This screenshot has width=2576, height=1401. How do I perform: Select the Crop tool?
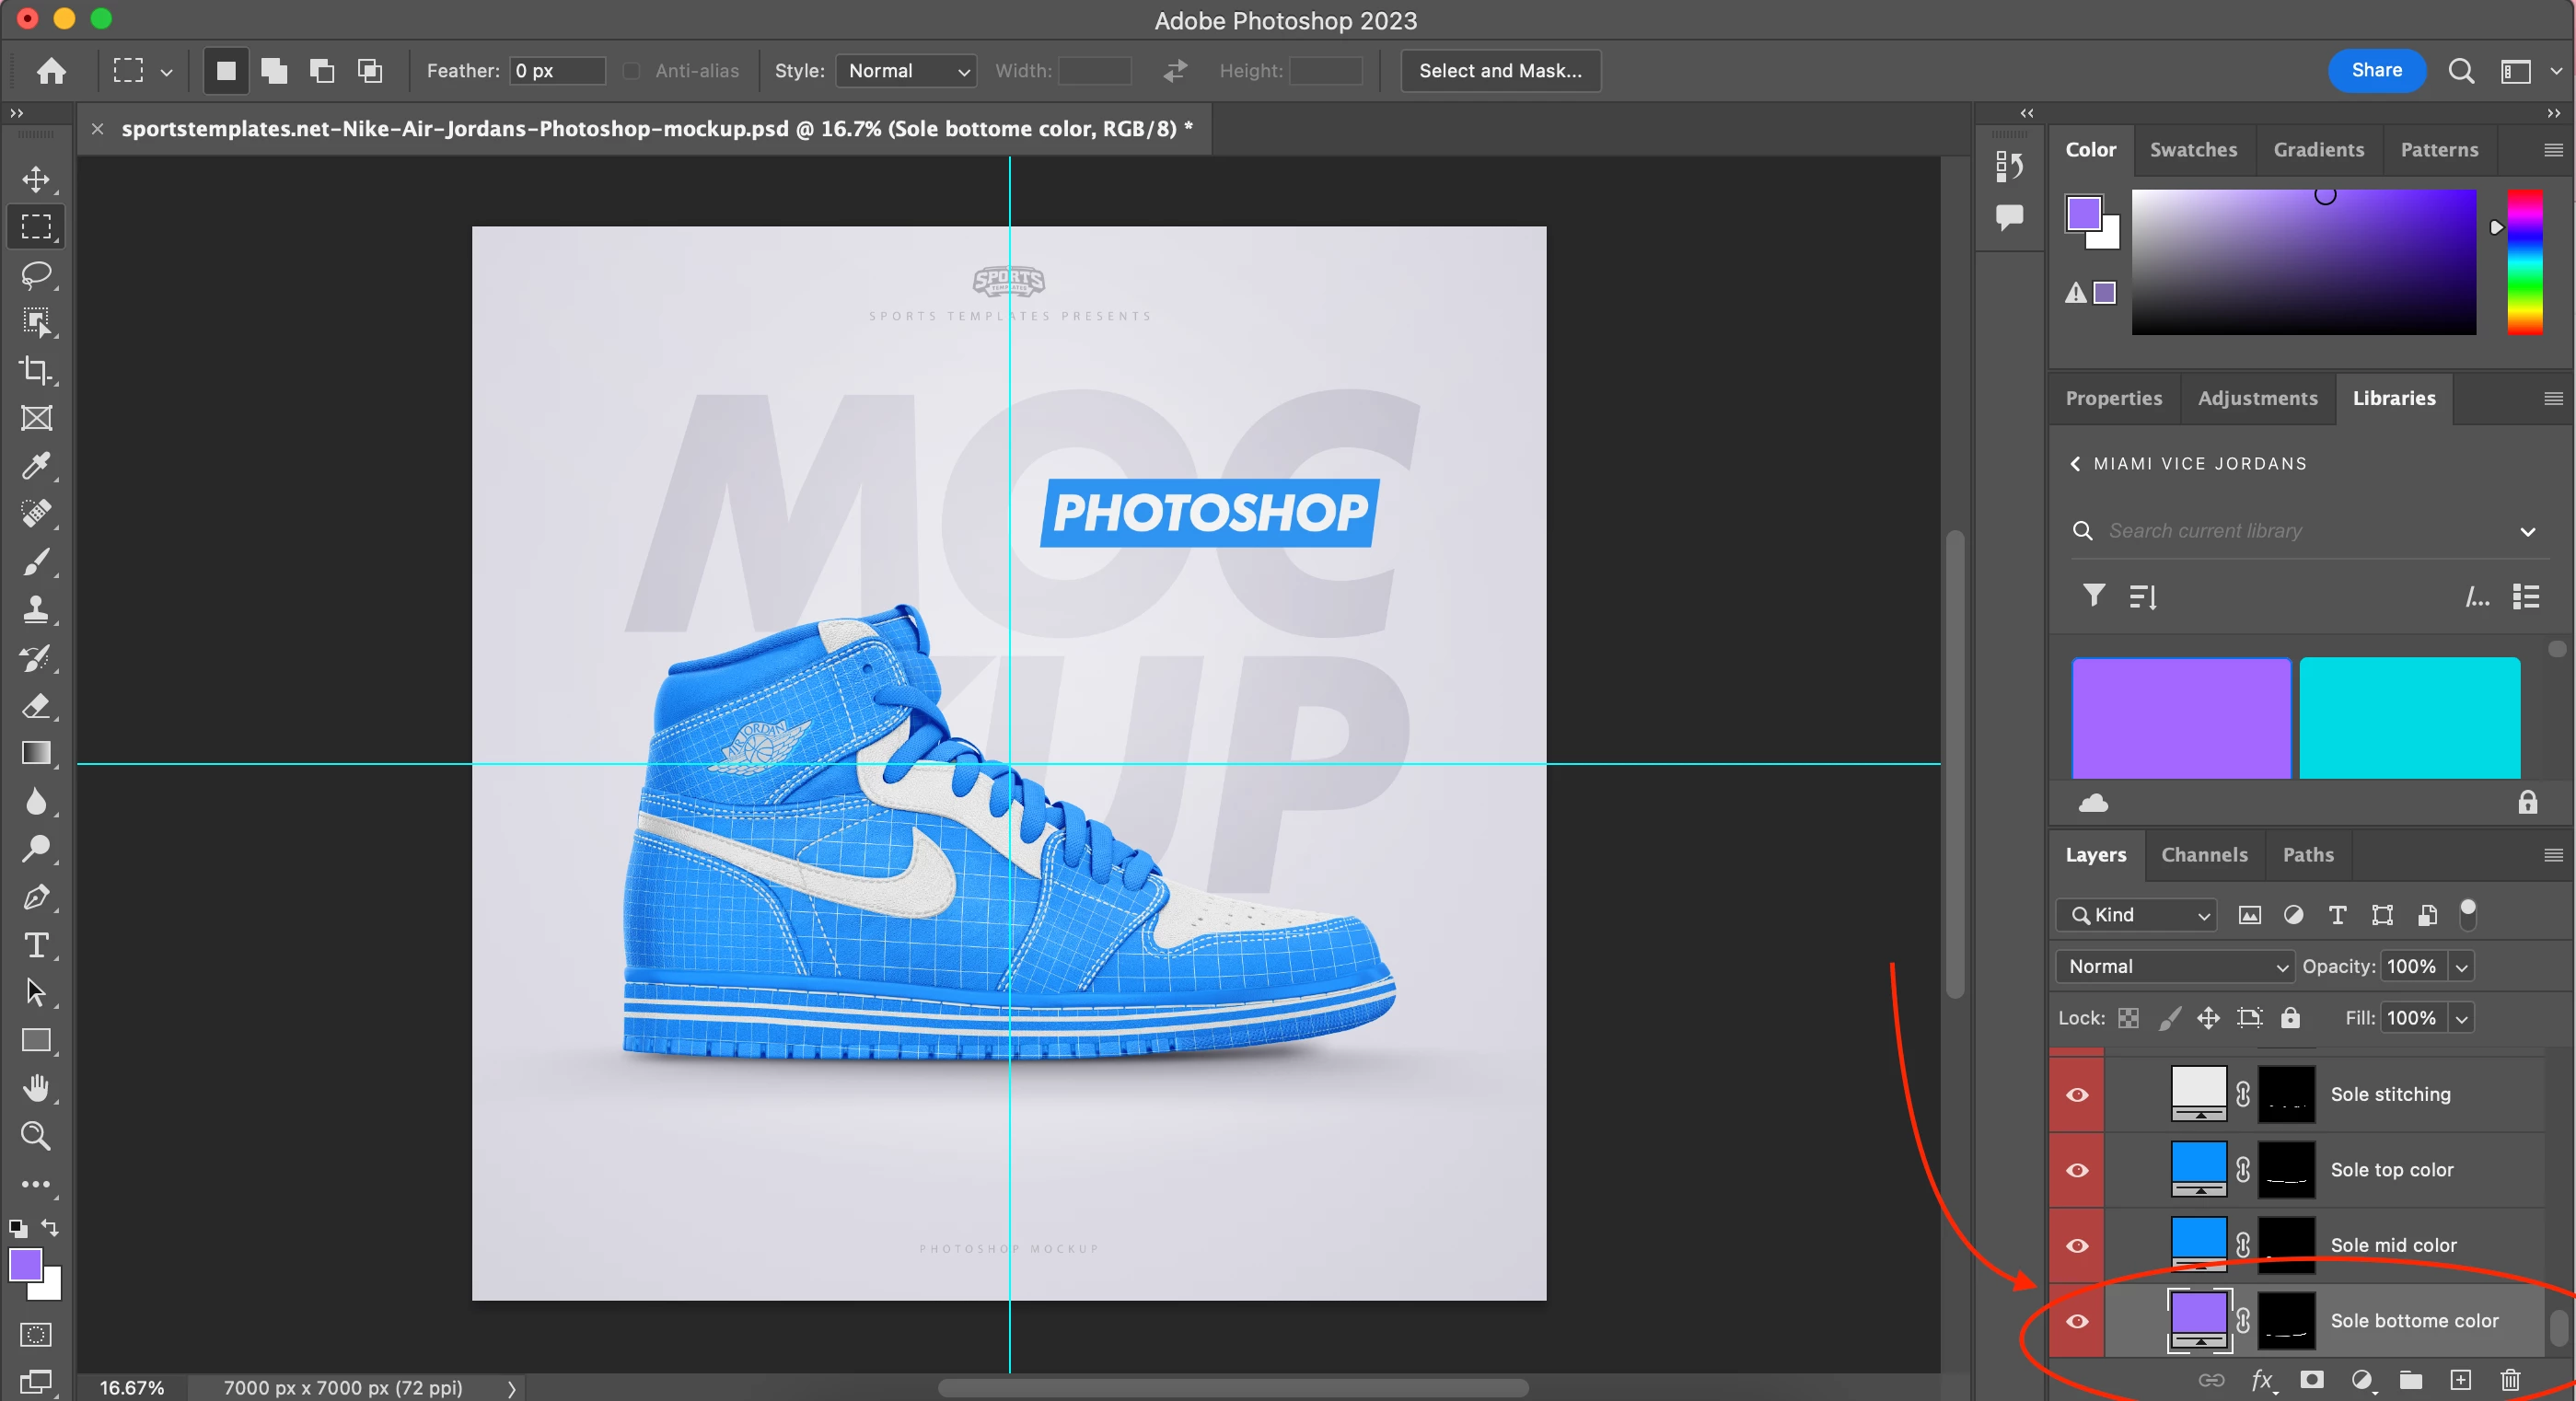(36, 370)
